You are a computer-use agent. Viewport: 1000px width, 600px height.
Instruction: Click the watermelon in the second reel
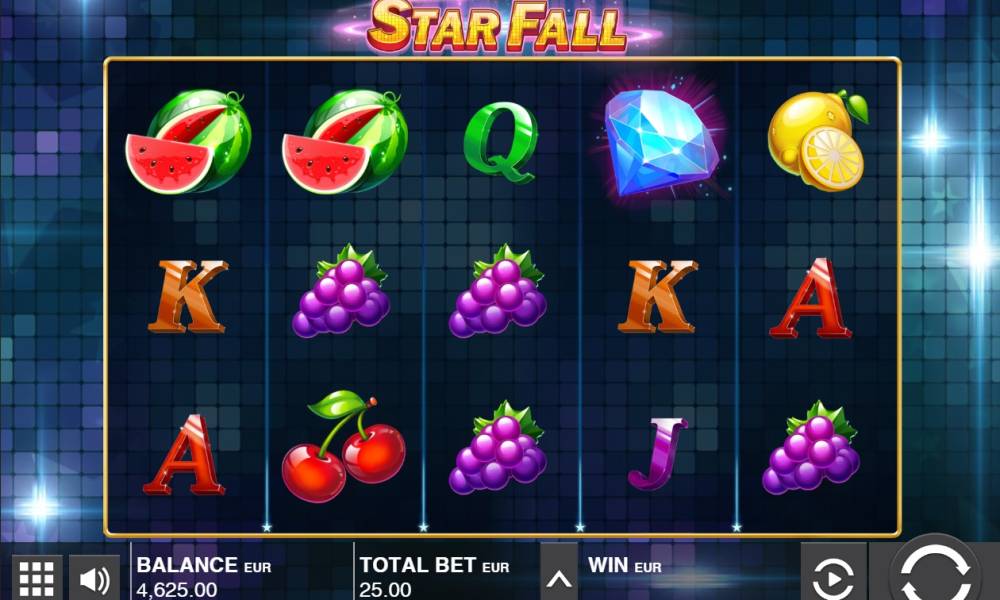pyautogui.click(x=344, y=141)
